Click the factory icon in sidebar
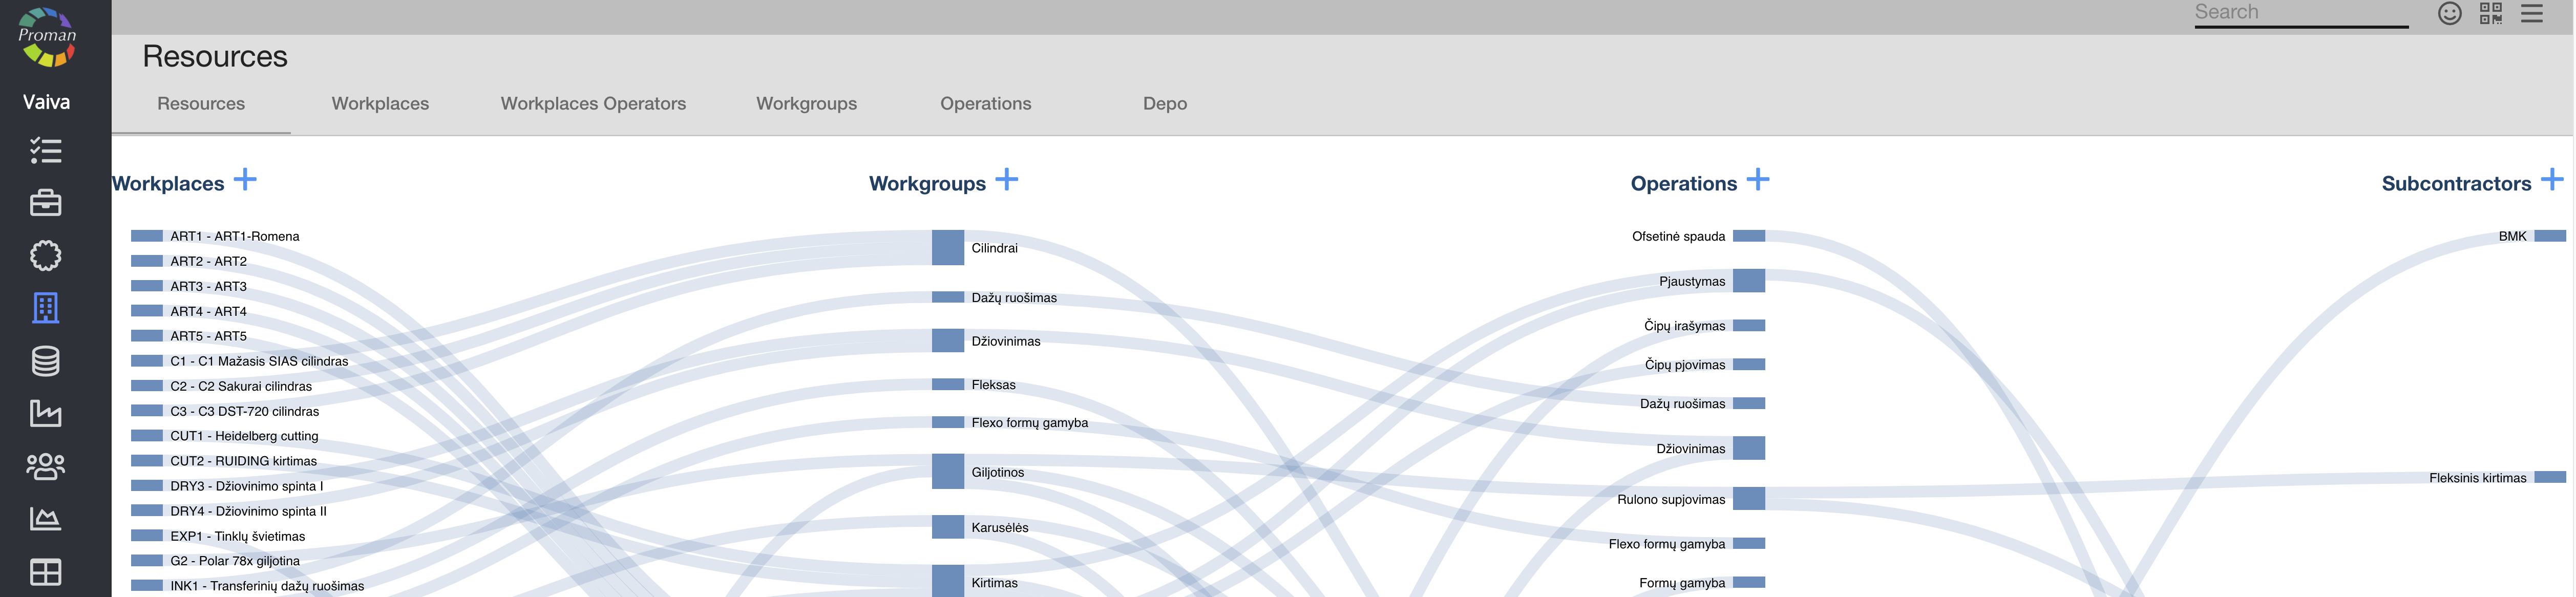The width and height of the screenshot is (2576, 597). [x=45, y=413]
